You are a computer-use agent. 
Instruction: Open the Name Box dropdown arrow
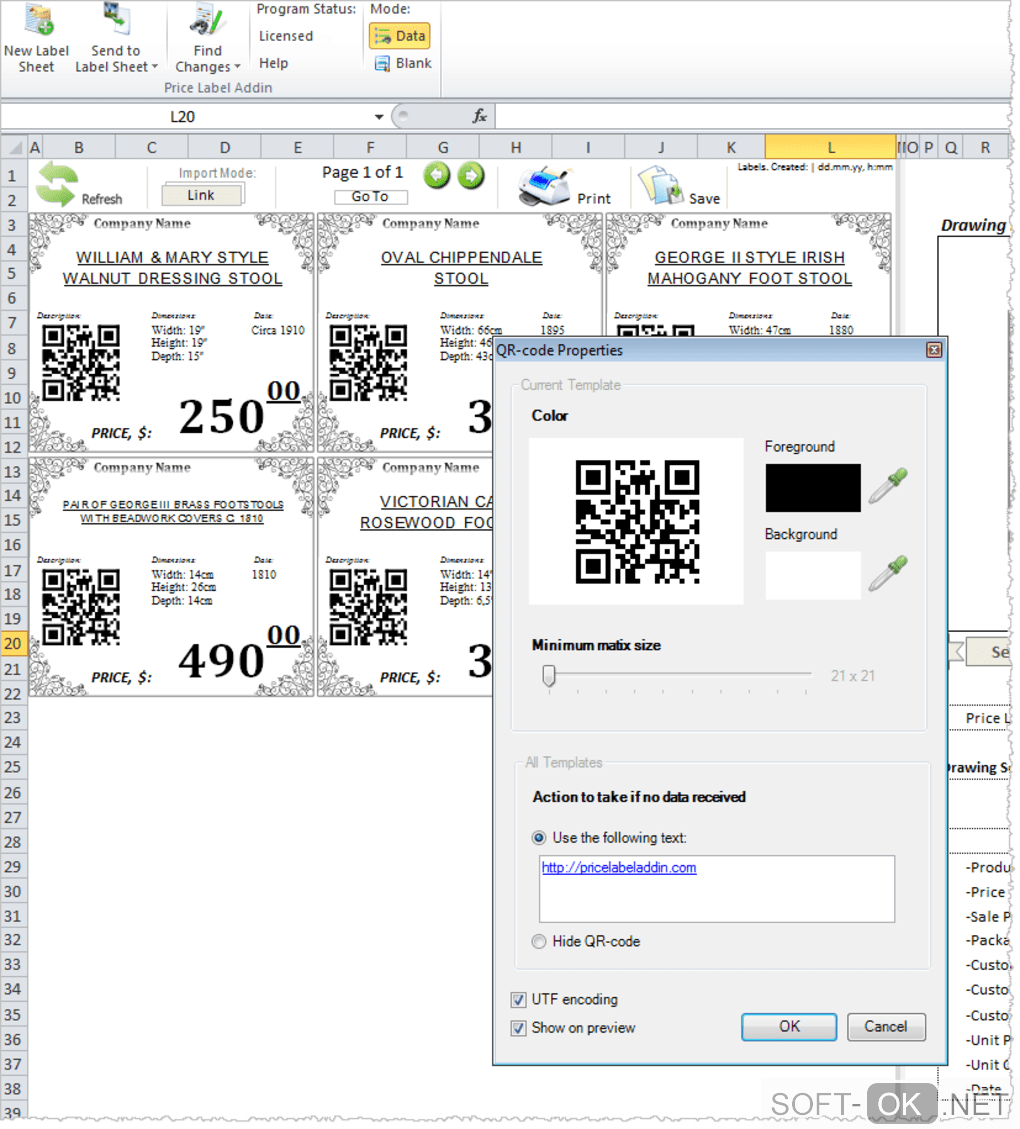(x=379, y=117)
